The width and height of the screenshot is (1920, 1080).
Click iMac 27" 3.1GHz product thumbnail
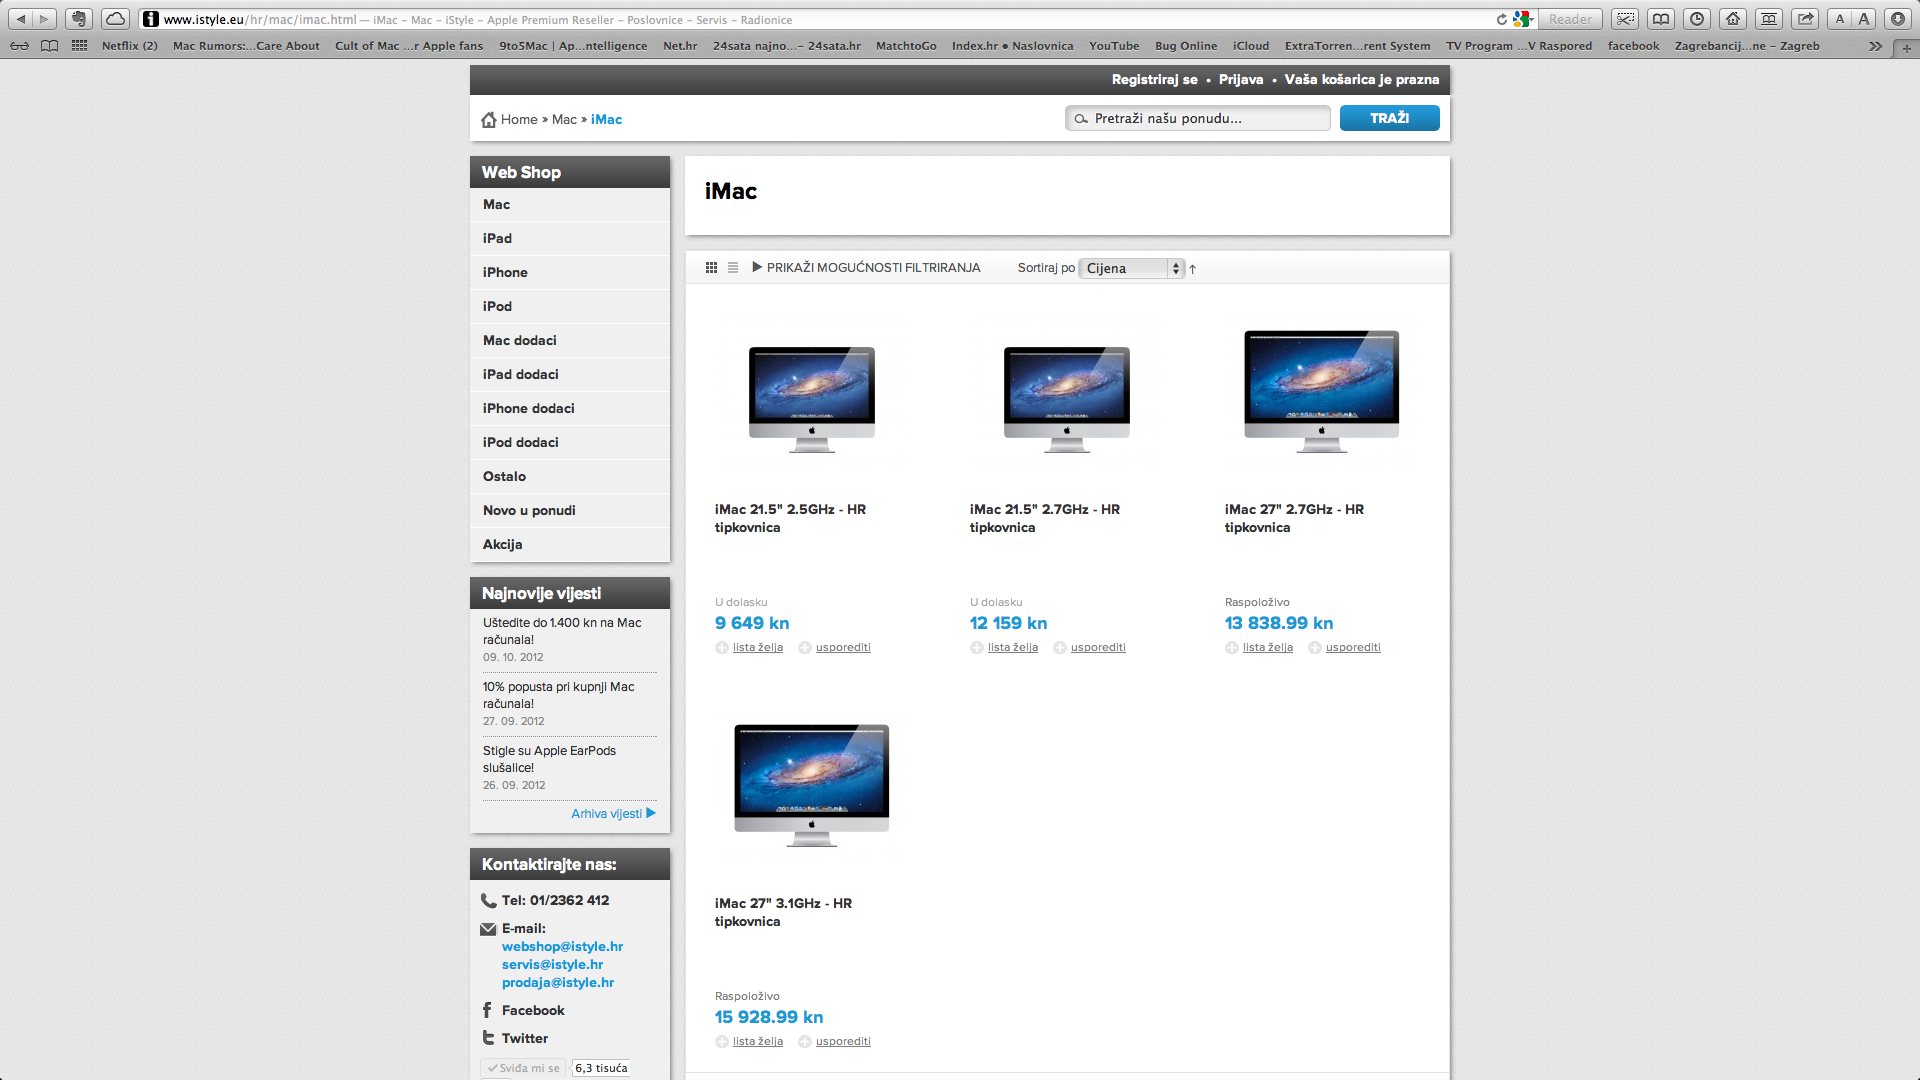click(x=812, y=785)
